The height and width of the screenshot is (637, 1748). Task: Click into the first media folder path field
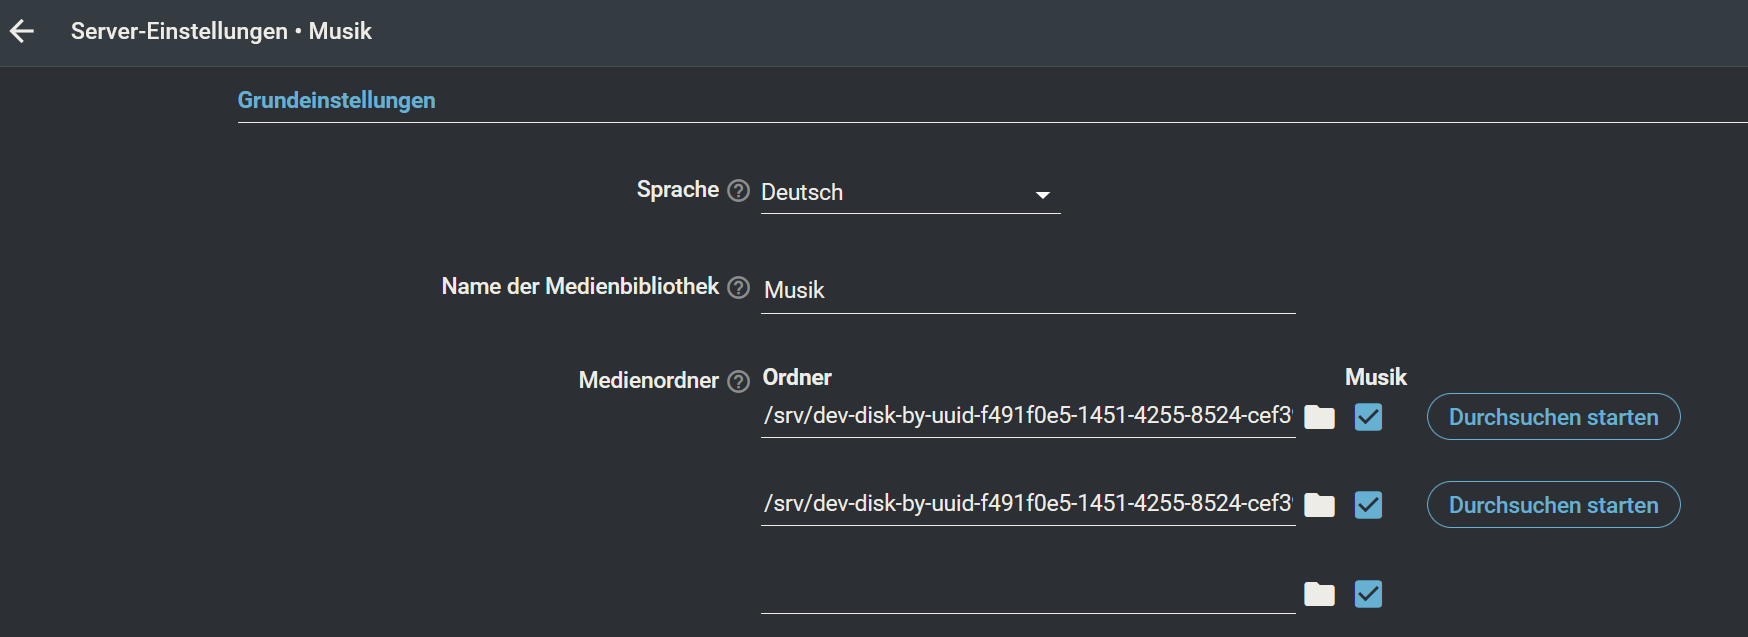(1027, 416)
